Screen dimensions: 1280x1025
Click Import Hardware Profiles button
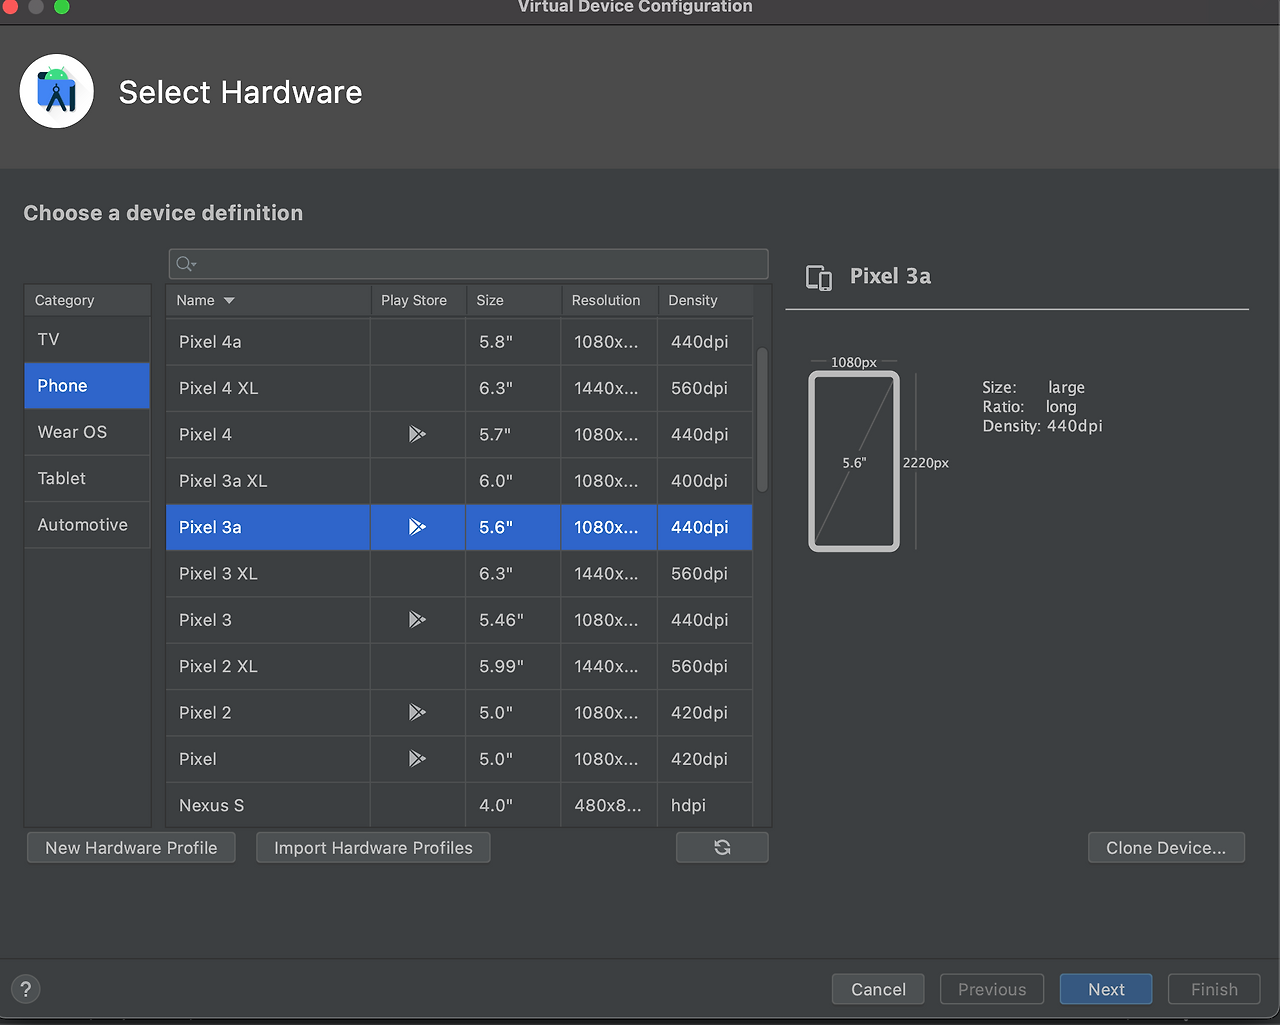tap(373, 847)
